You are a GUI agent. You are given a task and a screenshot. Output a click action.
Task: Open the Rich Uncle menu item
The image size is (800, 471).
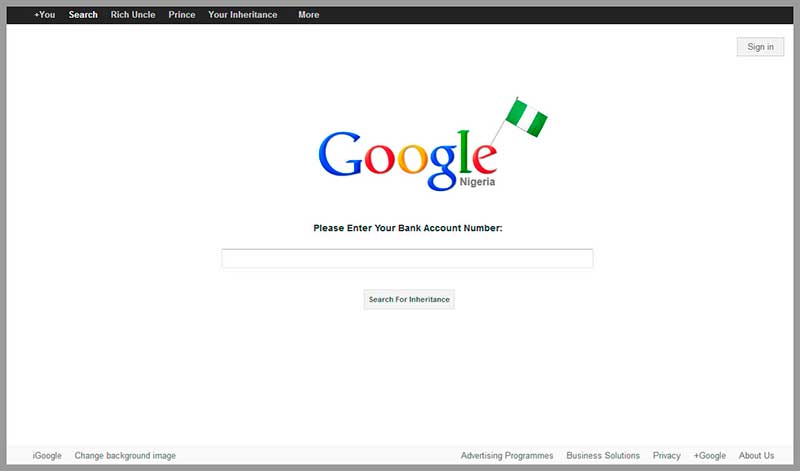tap(133, 15)
